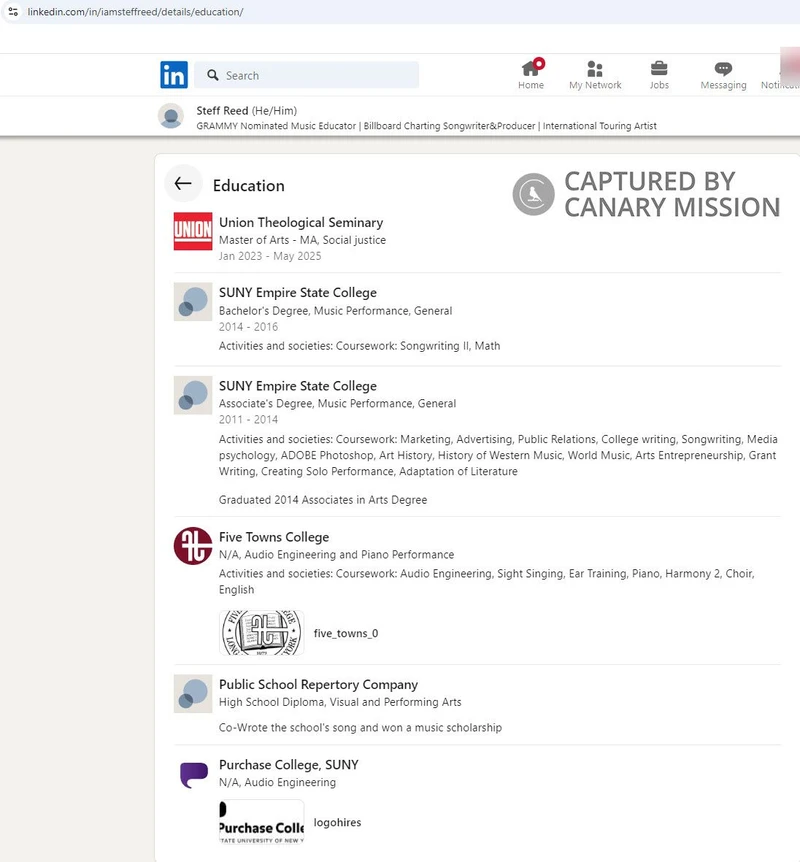
Task: Open Messaging from the navigation bar
Action: coord(722,70)
